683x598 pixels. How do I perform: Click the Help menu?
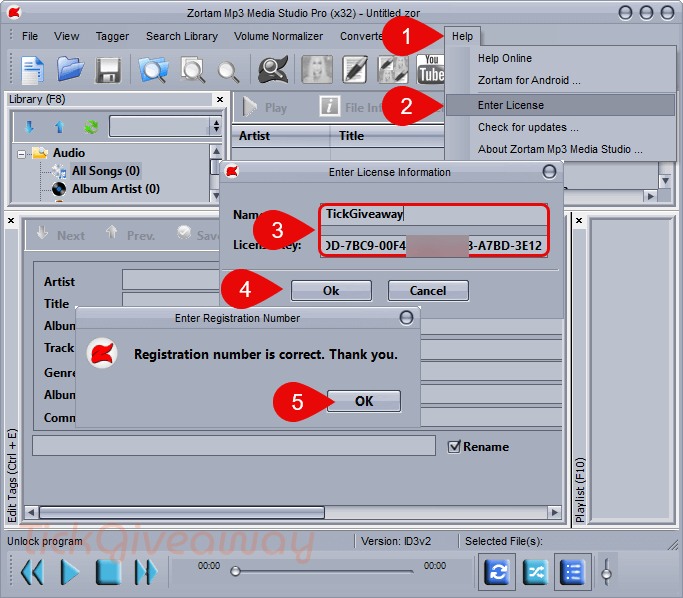462,36
